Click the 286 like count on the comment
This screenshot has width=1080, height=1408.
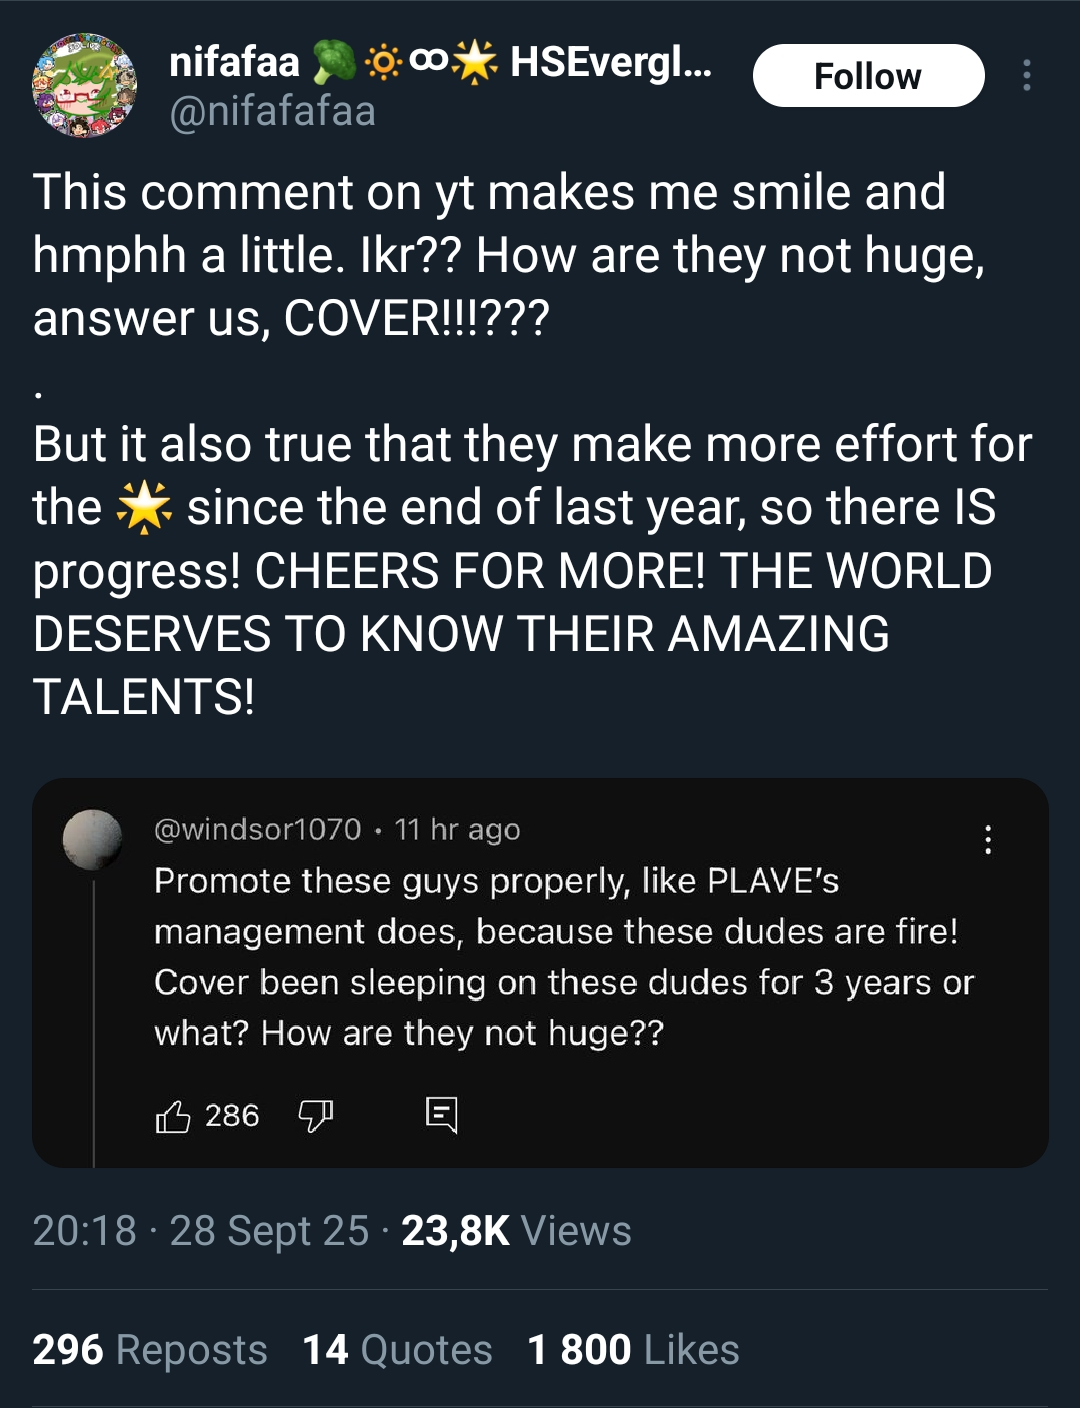click(x=232, y=1115)
